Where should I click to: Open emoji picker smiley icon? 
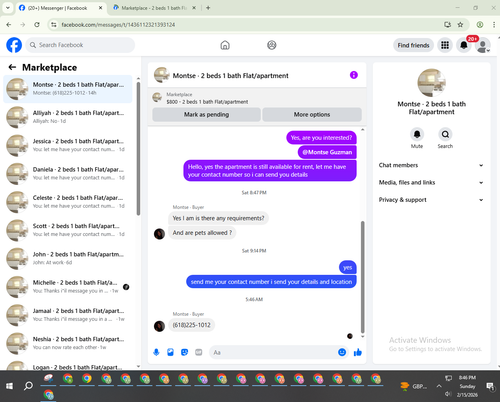click(x=342, y=352)
